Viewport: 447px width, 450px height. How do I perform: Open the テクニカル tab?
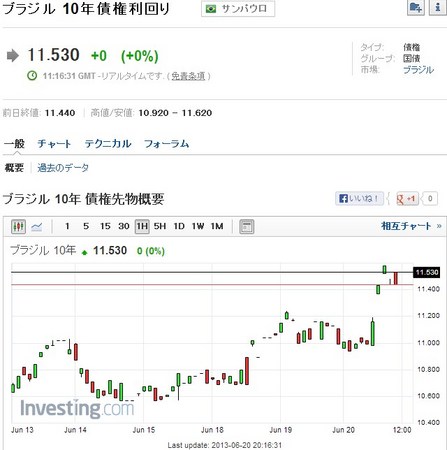(x=108, y=144)
